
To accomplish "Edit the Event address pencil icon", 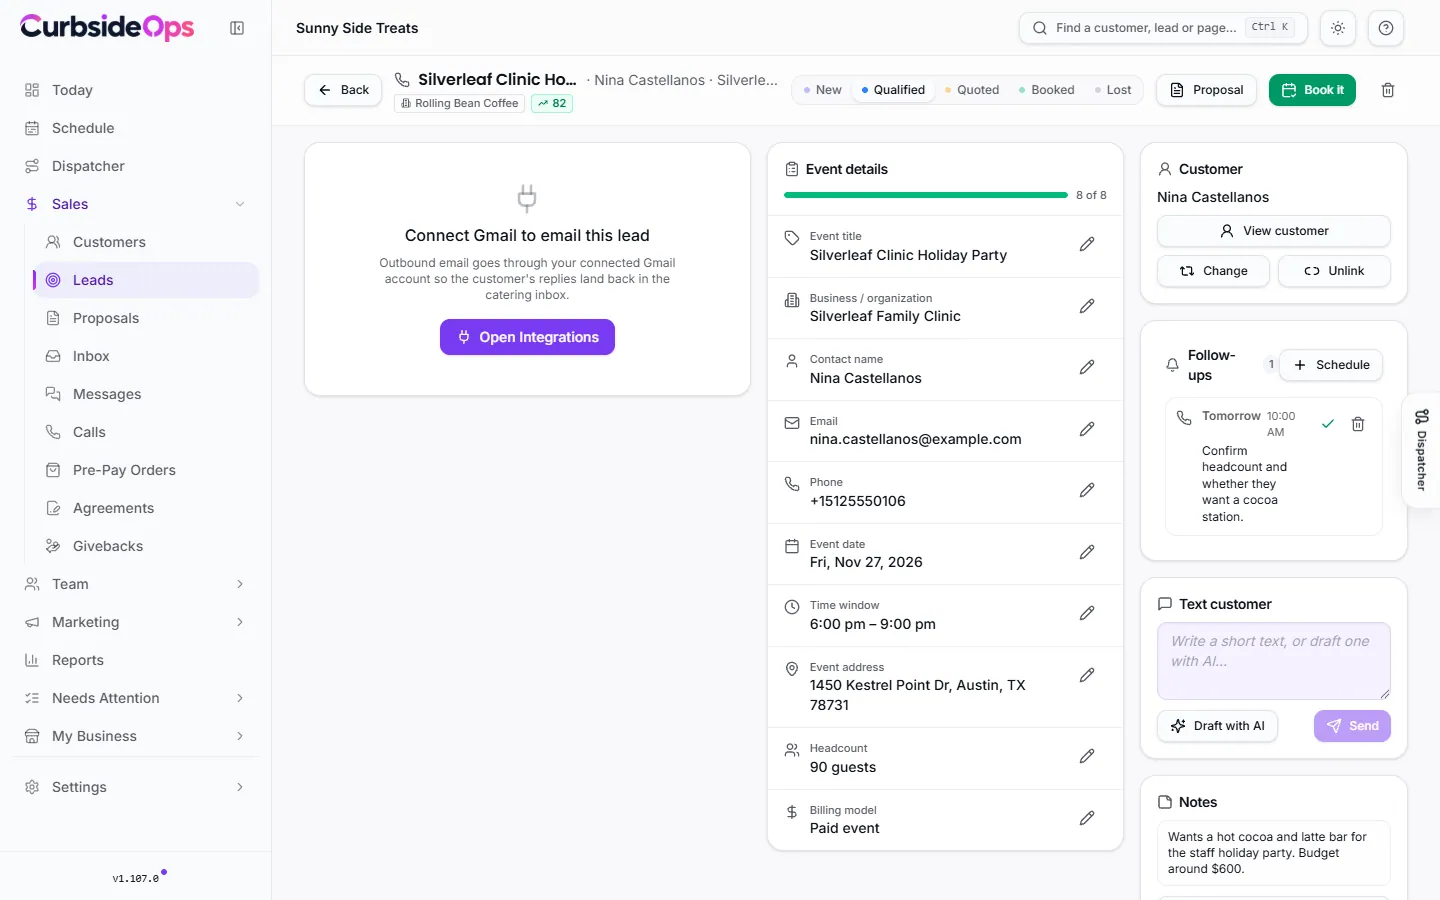I will click(x=1087, y=675).
